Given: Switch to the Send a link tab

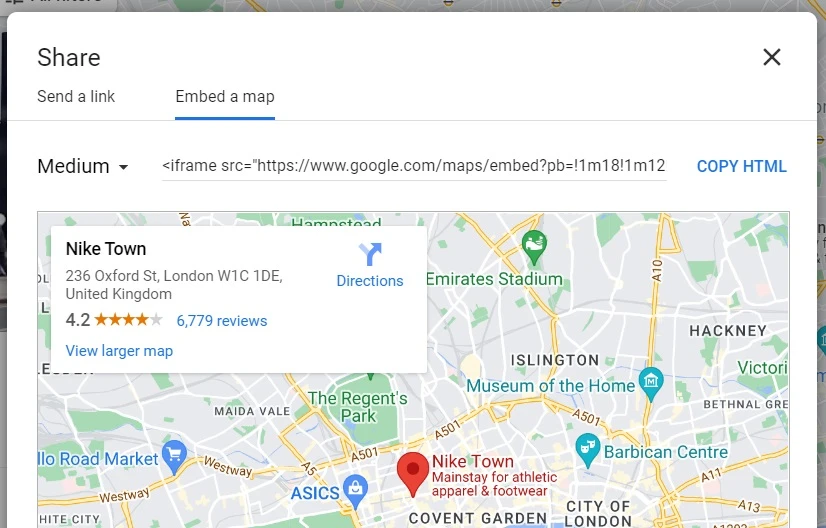Looking at the screenshot, I should coord(76,96).
